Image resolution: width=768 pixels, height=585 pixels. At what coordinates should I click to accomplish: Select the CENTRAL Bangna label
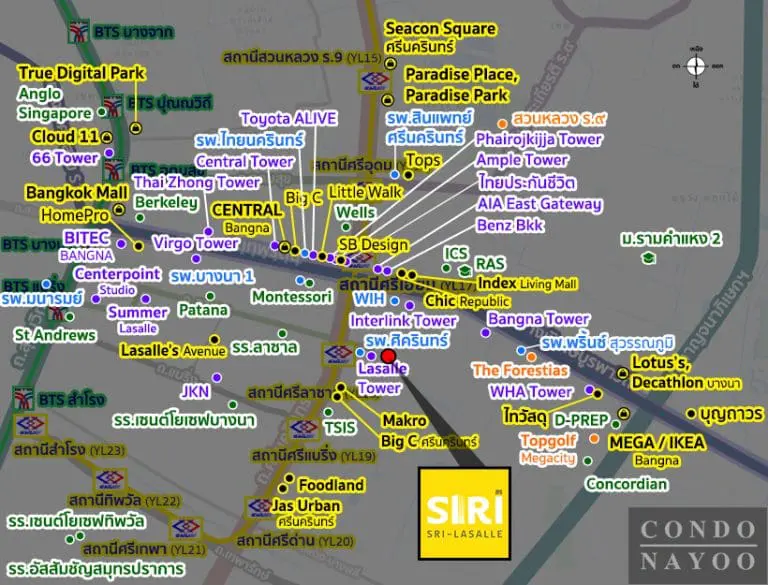247,218
